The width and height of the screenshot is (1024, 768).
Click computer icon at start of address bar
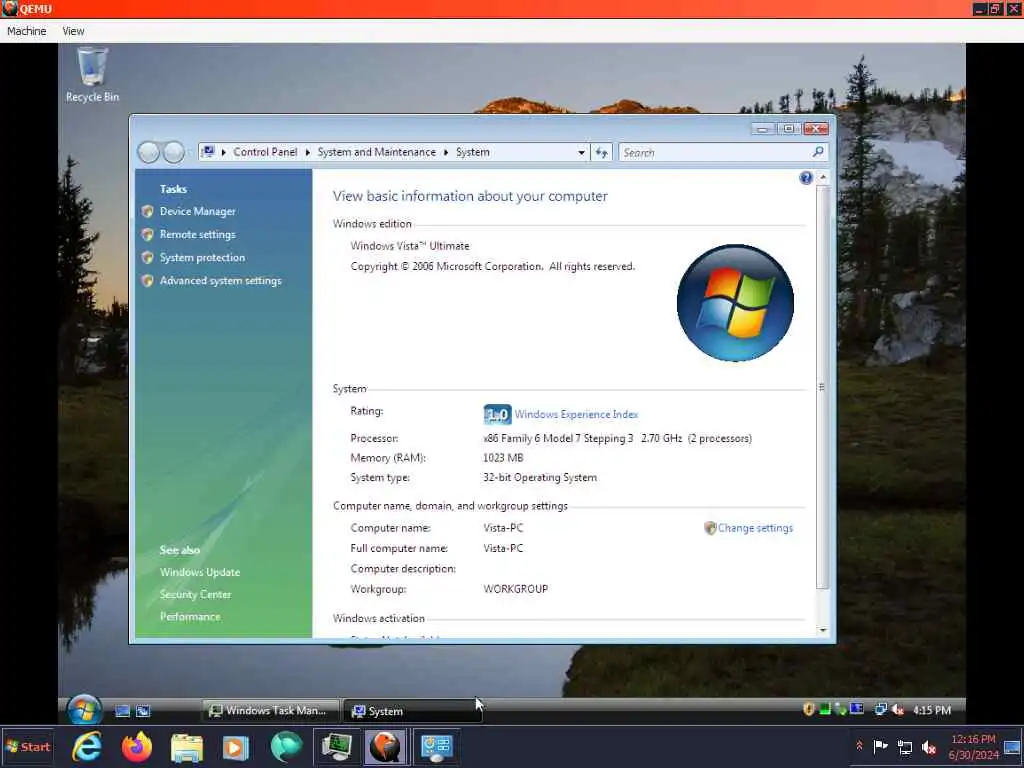click(208, 152)
